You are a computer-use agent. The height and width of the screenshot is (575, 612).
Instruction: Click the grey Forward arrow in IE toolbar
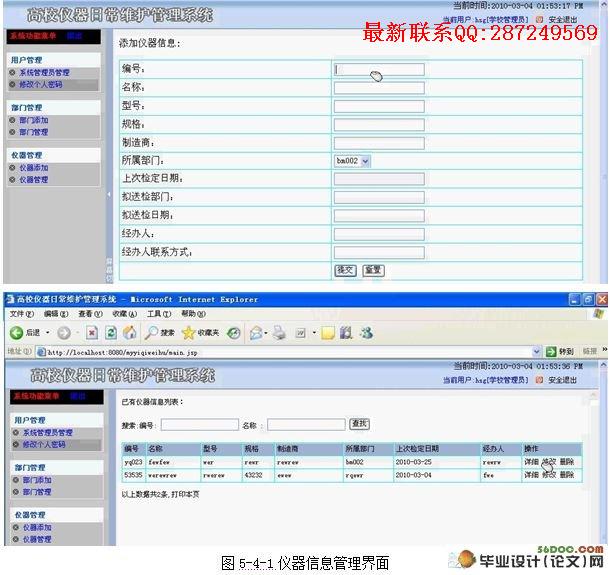pos(64,333)
